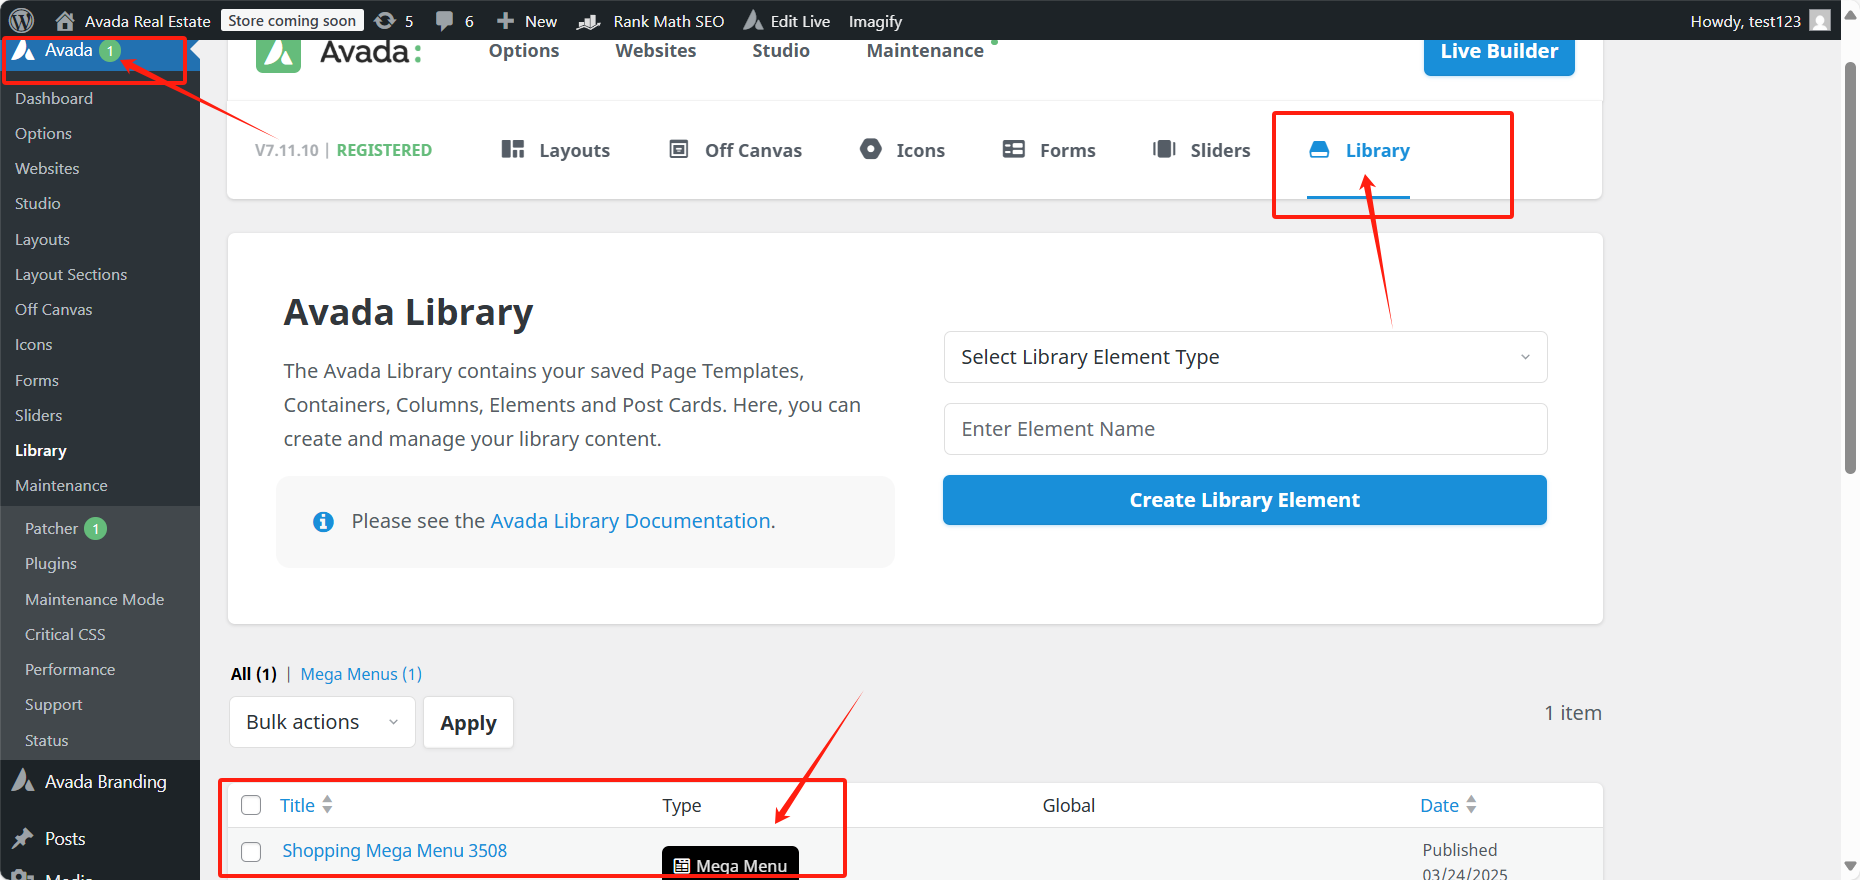The height and width of the screenshot is (880, 1860).
Task: Click the Sliders icon in Avada toolbar
Action: pyautogui.click(x=1164, y=149)
